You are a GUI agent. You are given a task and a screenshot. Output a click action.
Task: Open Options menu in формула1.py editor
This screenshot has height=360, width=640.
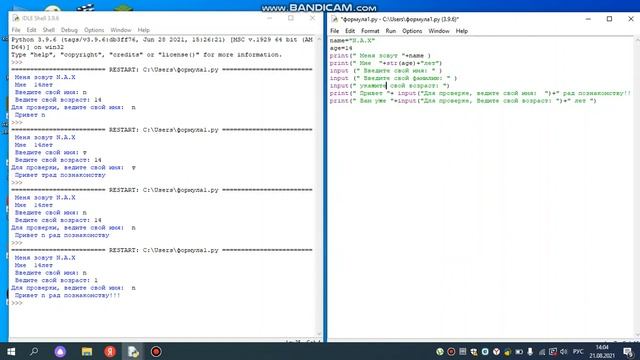412,31
